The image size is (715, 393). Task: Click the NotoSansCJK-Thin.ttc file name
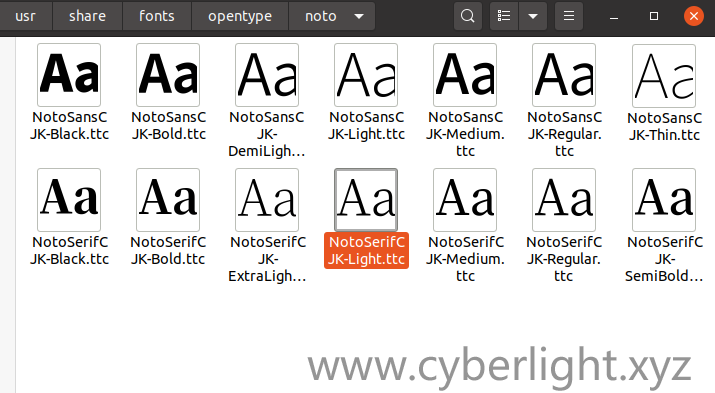664,127
